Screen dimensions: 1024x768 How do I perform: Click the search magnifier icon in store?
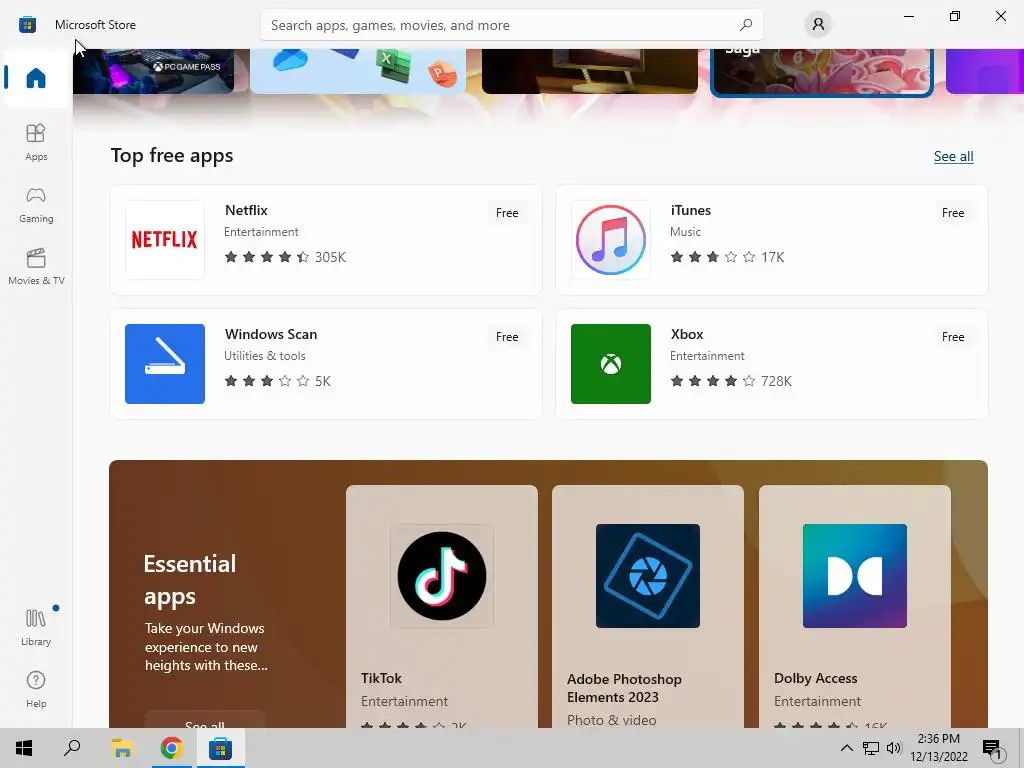coord(746,25)
